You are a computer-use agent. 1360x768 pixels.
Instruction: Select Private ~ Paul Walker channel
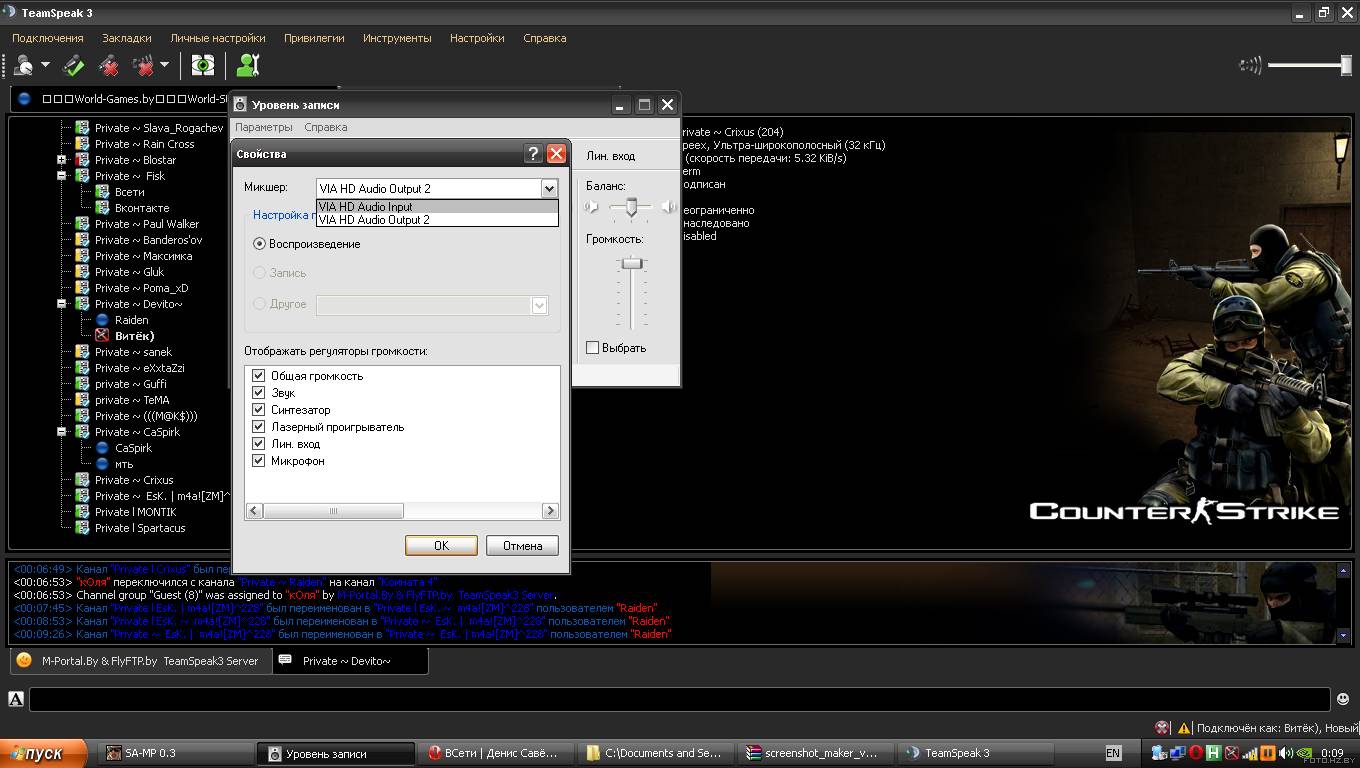(147, 224)
